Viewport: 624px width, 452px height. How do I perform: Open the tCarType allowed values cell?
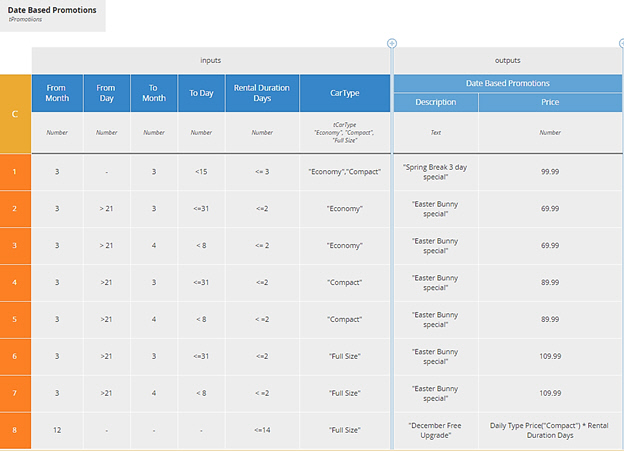pos(345,132)
